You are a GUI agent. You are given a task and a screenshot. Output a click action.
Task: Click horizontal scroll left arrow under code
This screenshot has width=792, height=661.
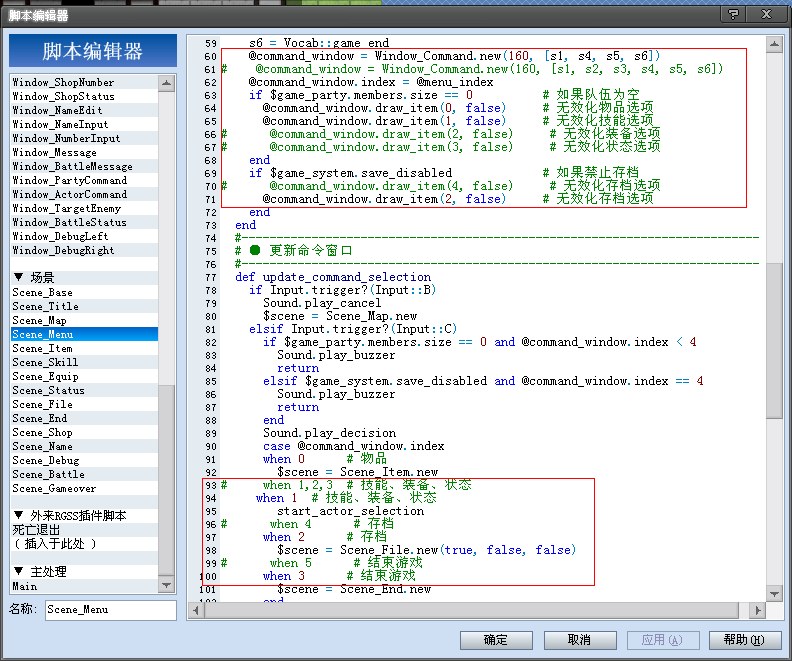point(196,611)
